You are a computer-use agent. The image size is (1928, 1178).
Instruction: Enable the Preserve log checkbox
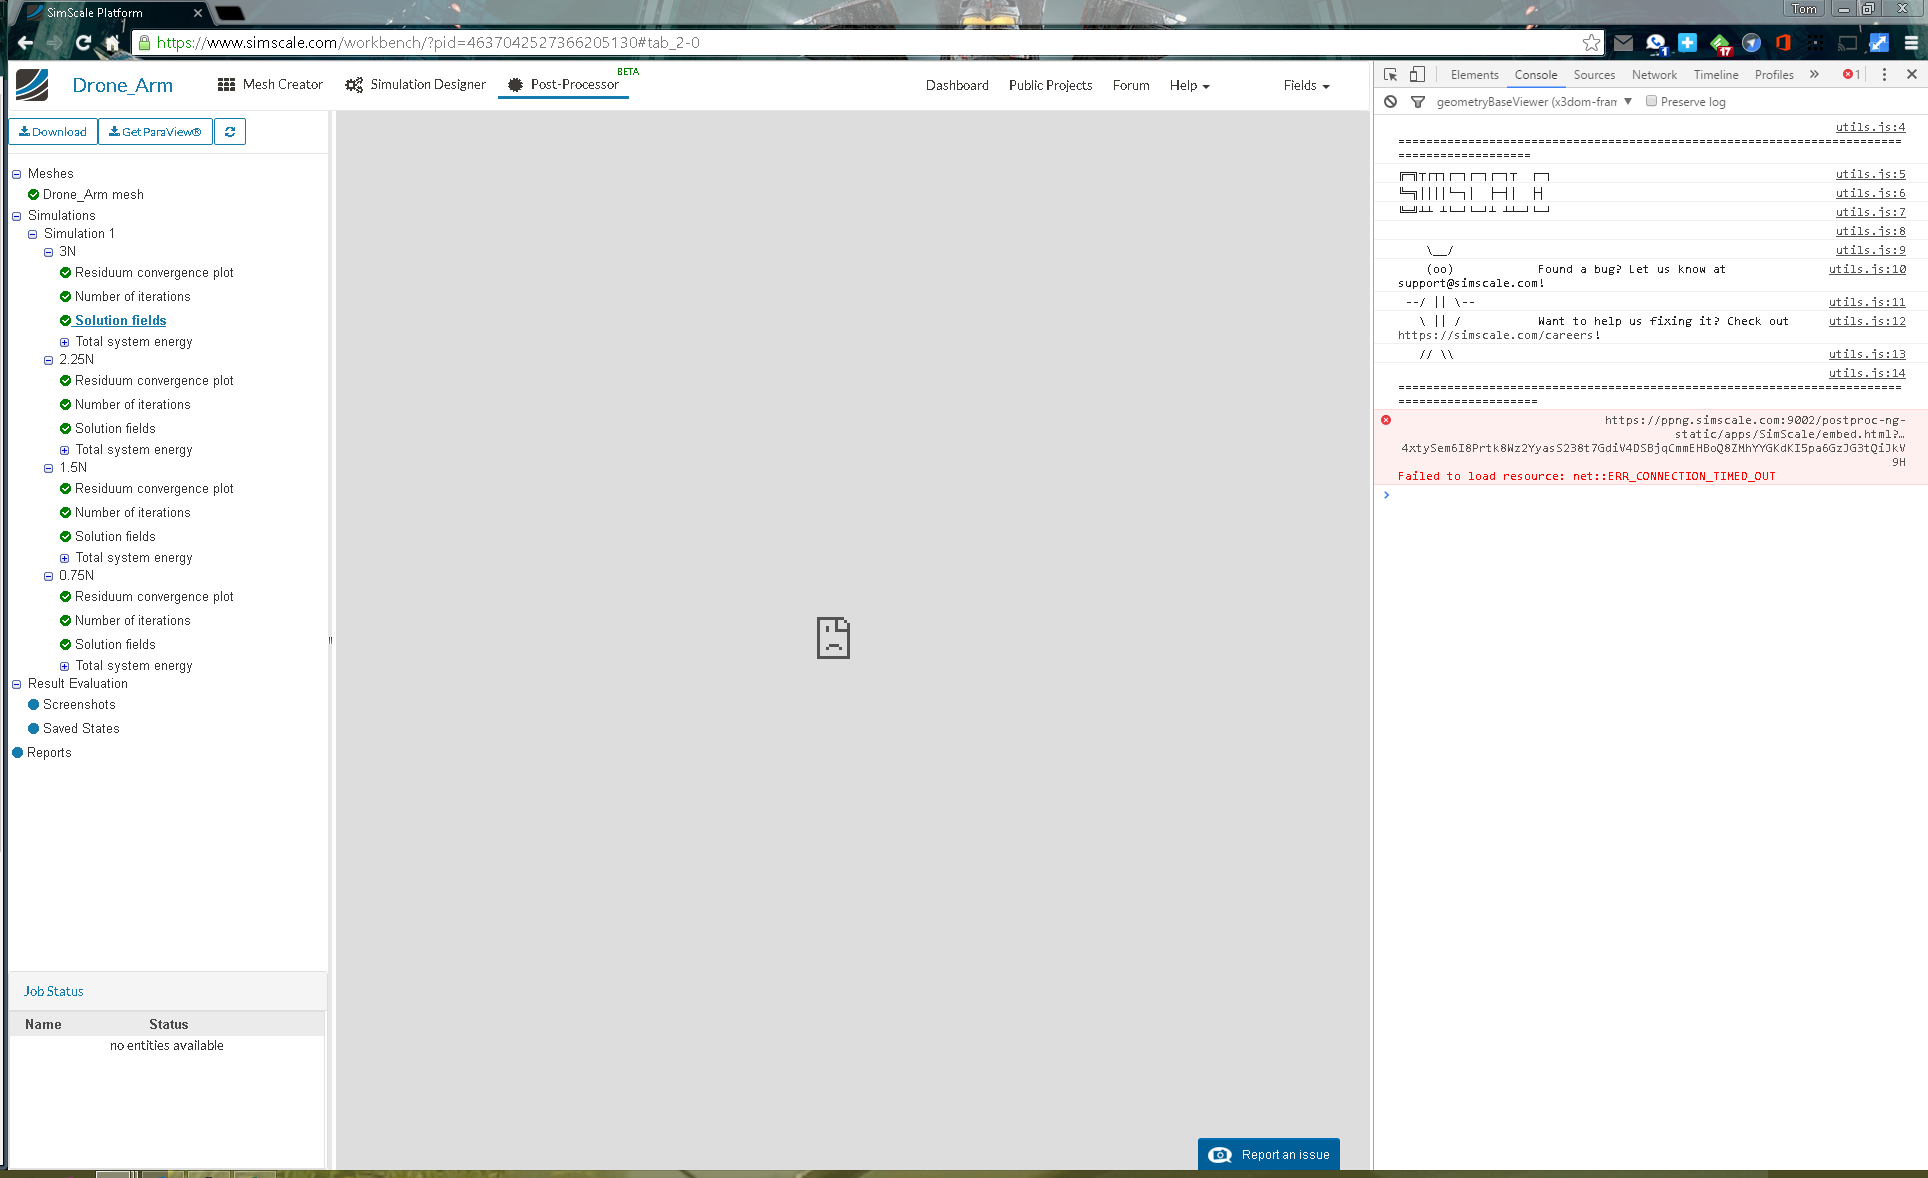pyautogui.click(x=1651, y=102)
